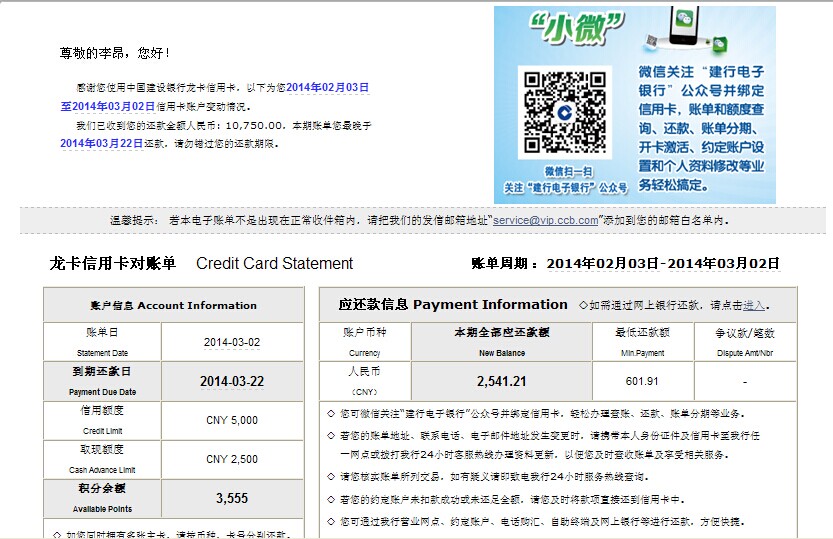Click the 微信扫一扫 caption under QR code
This screenshot has height=539, width=833.
pos(568,172)
